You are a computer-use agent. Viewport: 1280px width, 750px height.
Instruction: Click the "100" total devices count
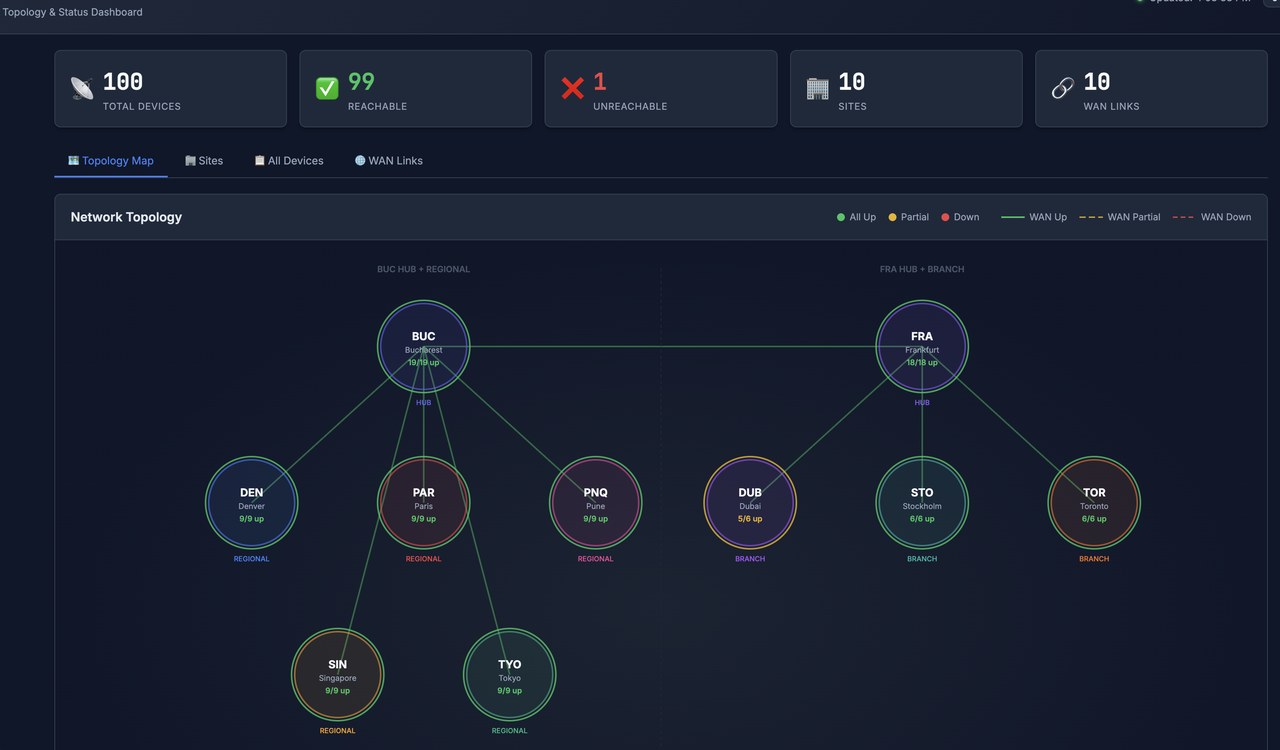pos(123,82)
